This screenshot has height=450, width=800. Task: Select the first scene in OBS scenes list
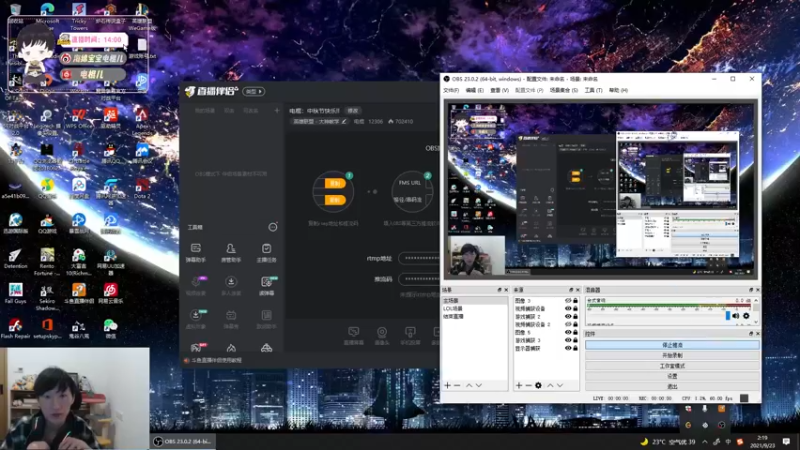tap(475, 301)
